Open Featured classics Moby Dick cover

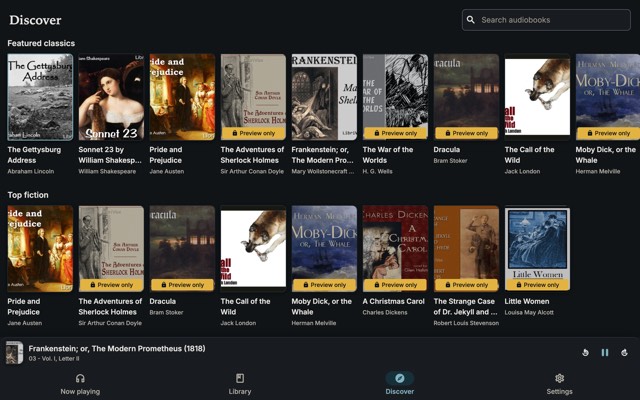pyautogui.click(x=608, y=97)
